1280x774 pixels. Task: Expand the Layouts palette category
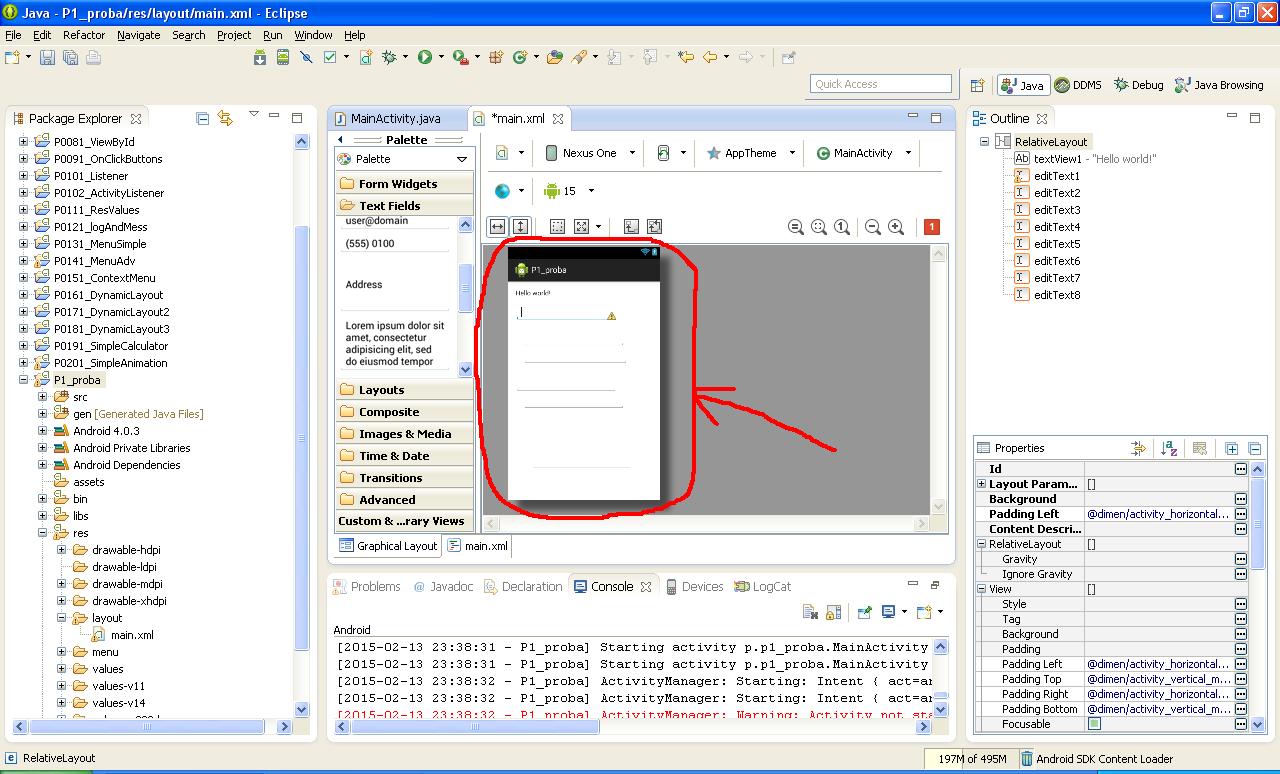(x=404, y=390)
